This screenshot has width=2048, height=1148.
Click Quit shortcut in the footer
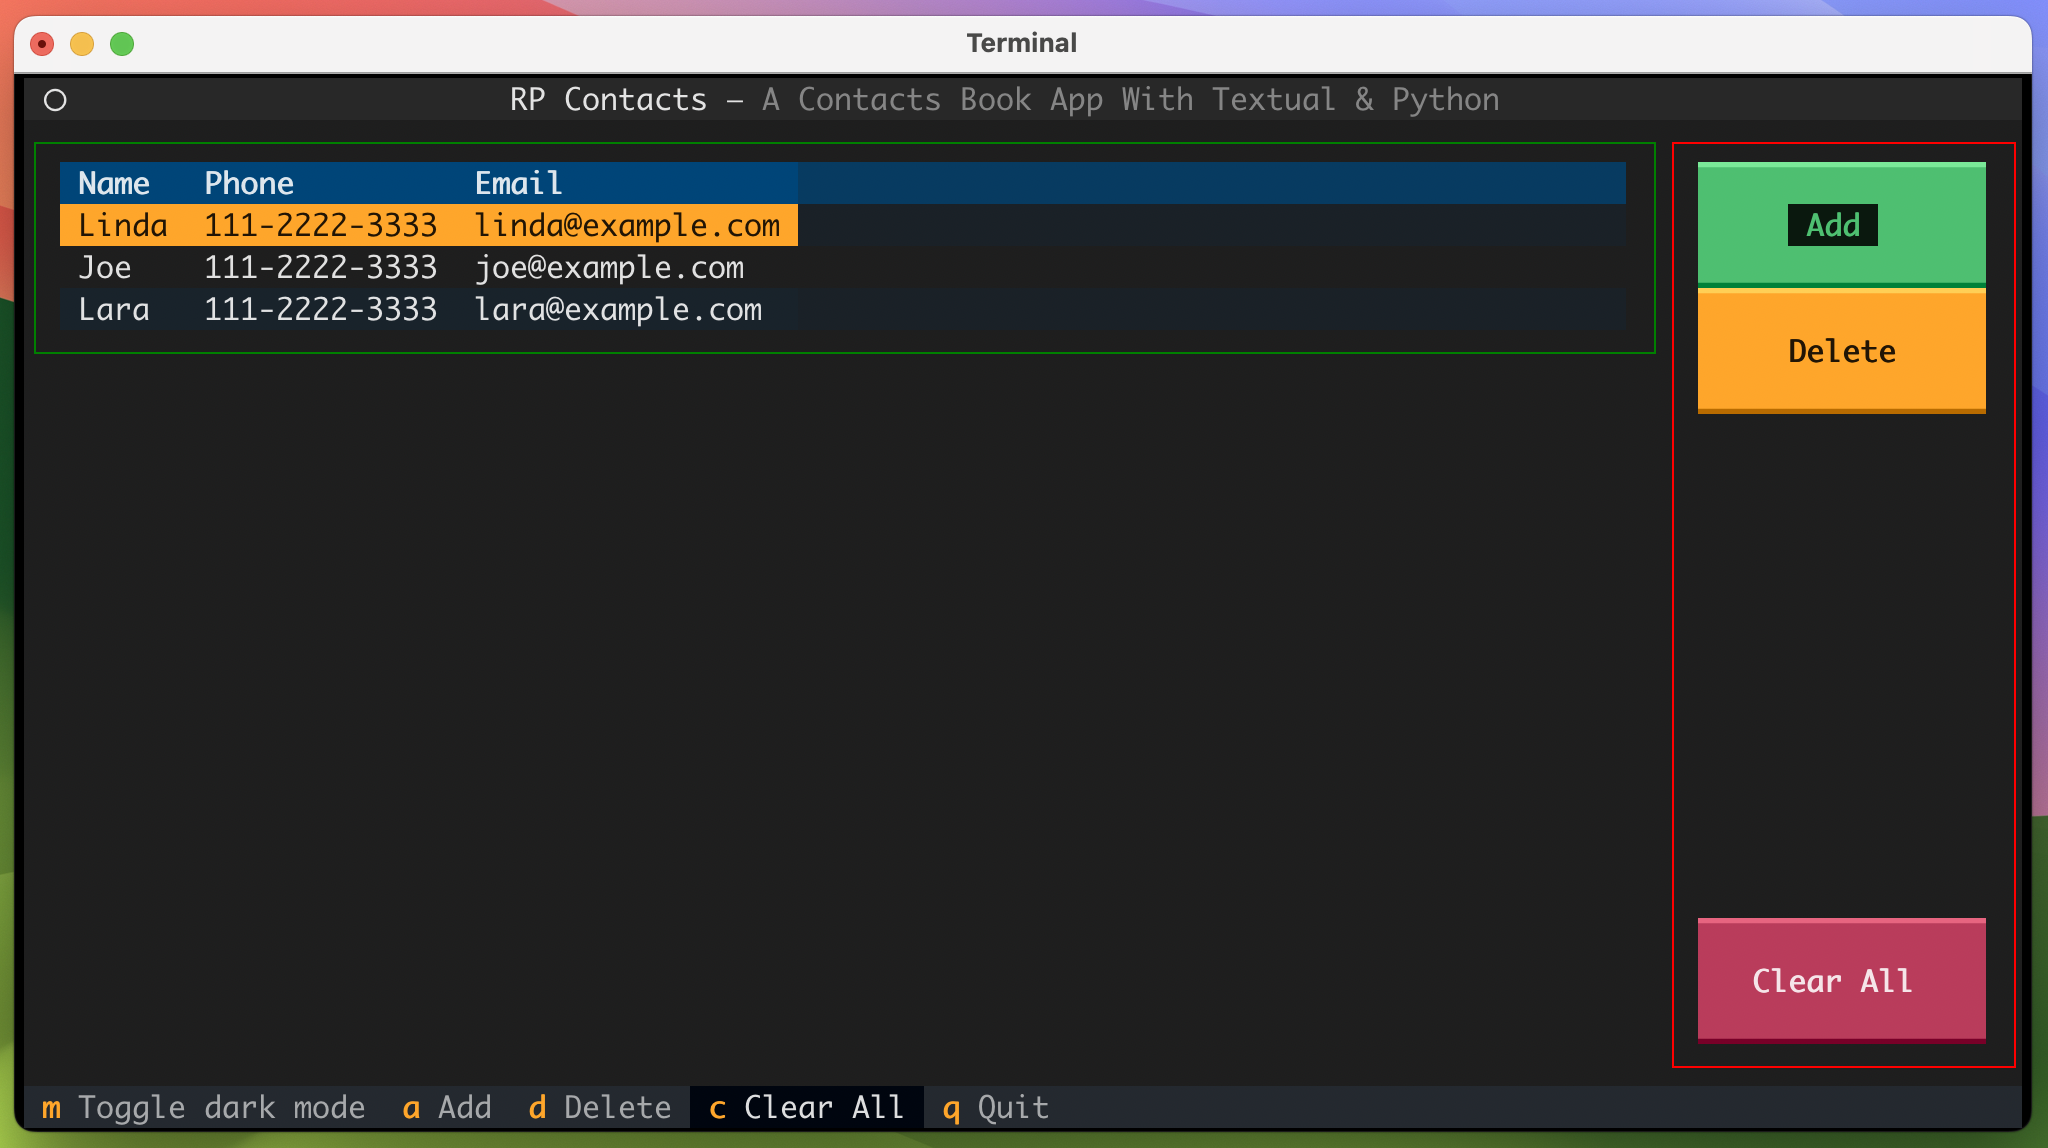coord(996,1108)
